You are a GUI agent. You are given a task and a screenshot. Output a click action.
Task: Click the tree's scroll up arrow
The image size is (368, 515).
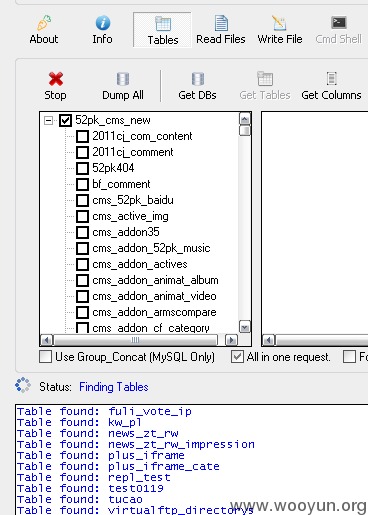(245, 119)
